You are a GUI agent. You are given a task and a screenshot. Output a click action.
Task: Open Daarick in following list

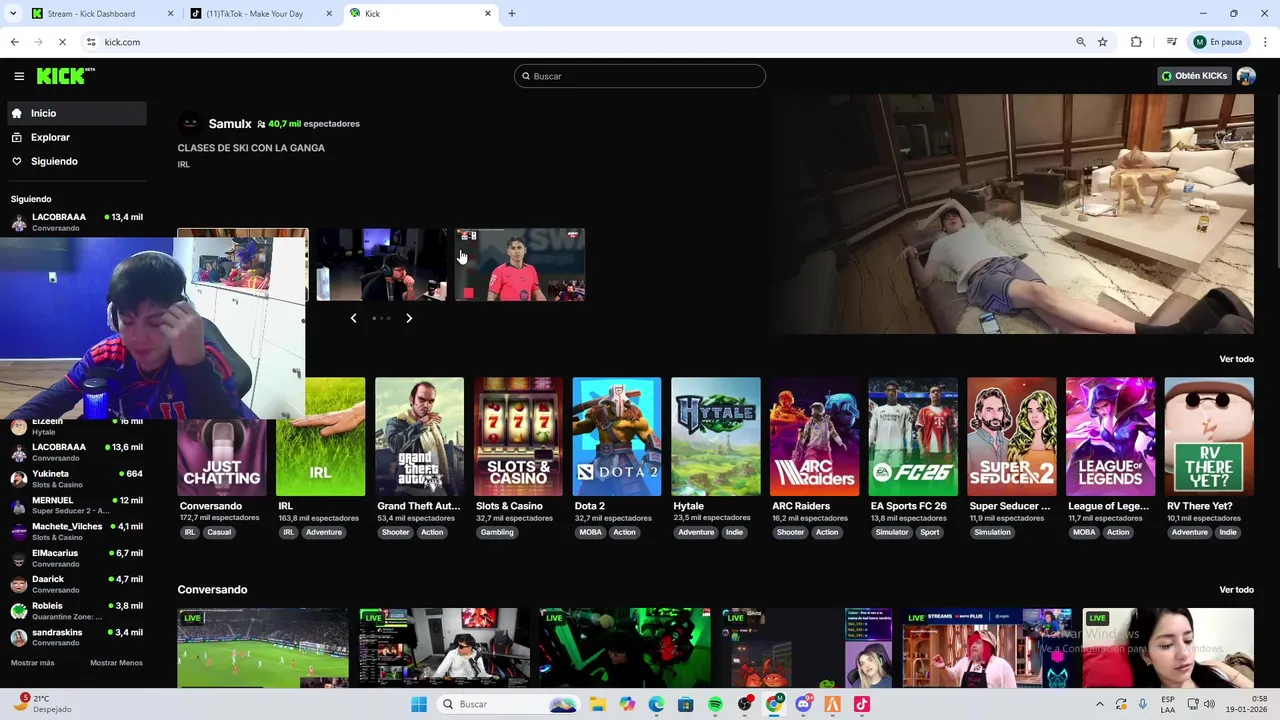pyautogui.click(x=76, y=584)
